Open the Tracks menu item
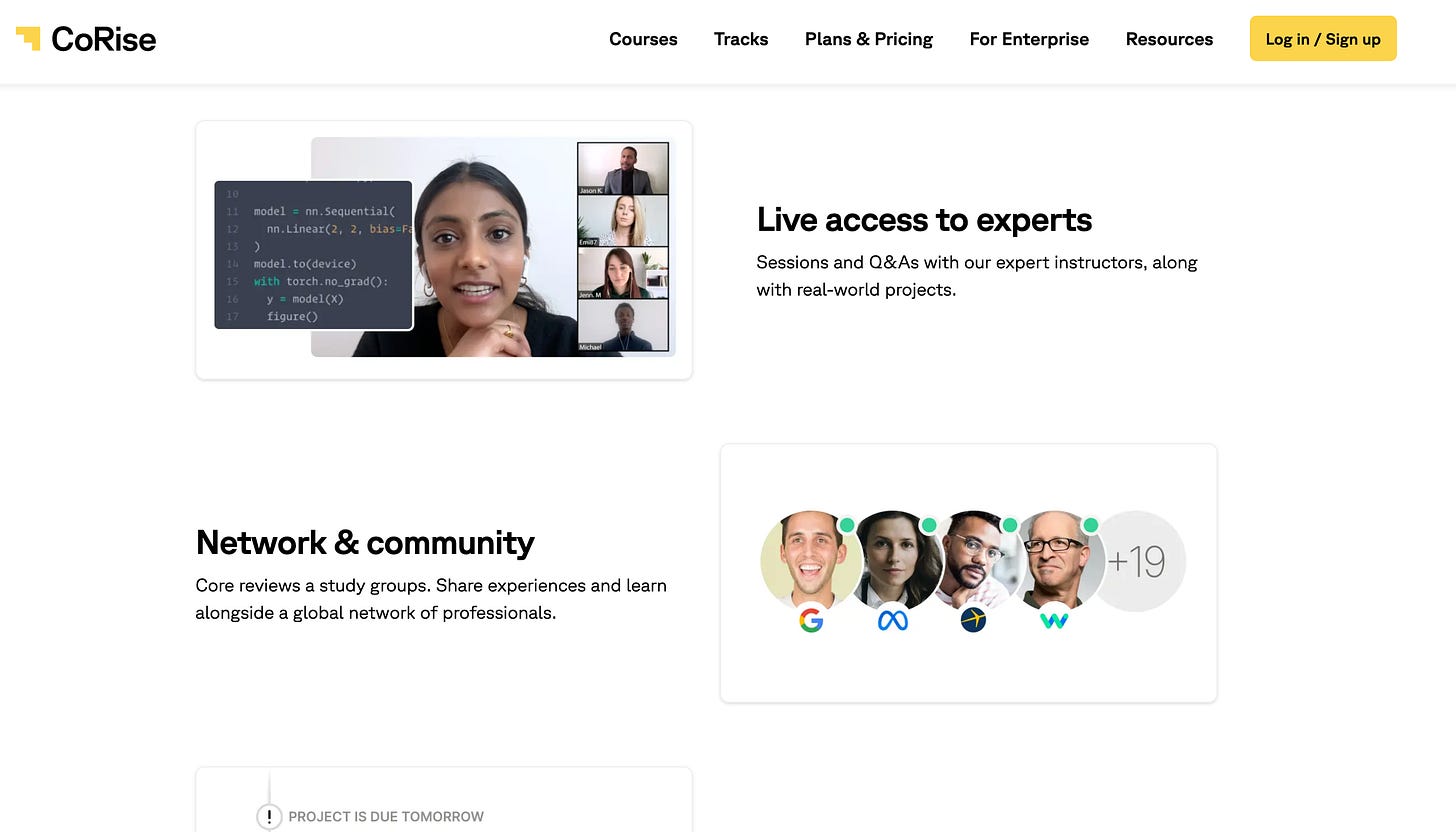 coord(741,39)
